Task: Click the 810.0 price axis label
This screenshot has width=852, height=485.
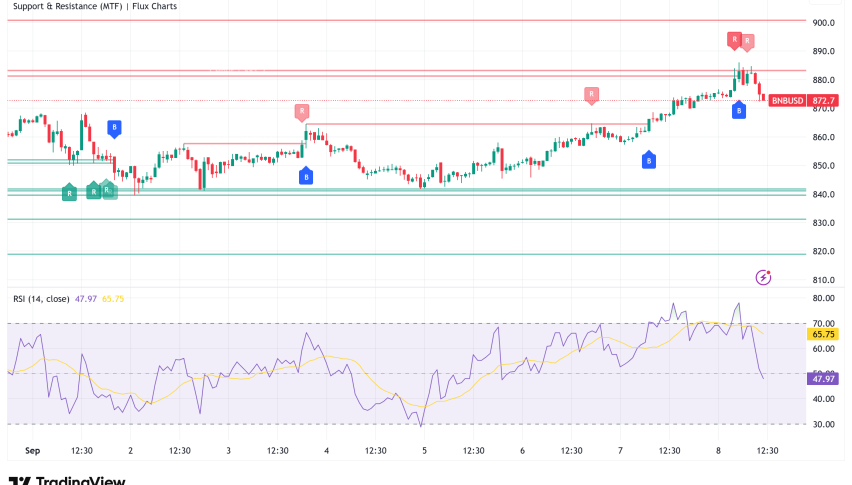Action: click(x=823, y=280)
